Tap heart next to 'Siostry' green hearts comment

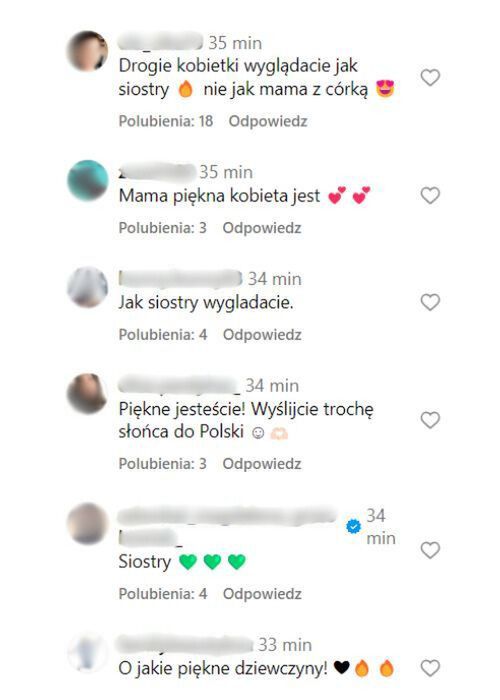[x=430, y=550]
